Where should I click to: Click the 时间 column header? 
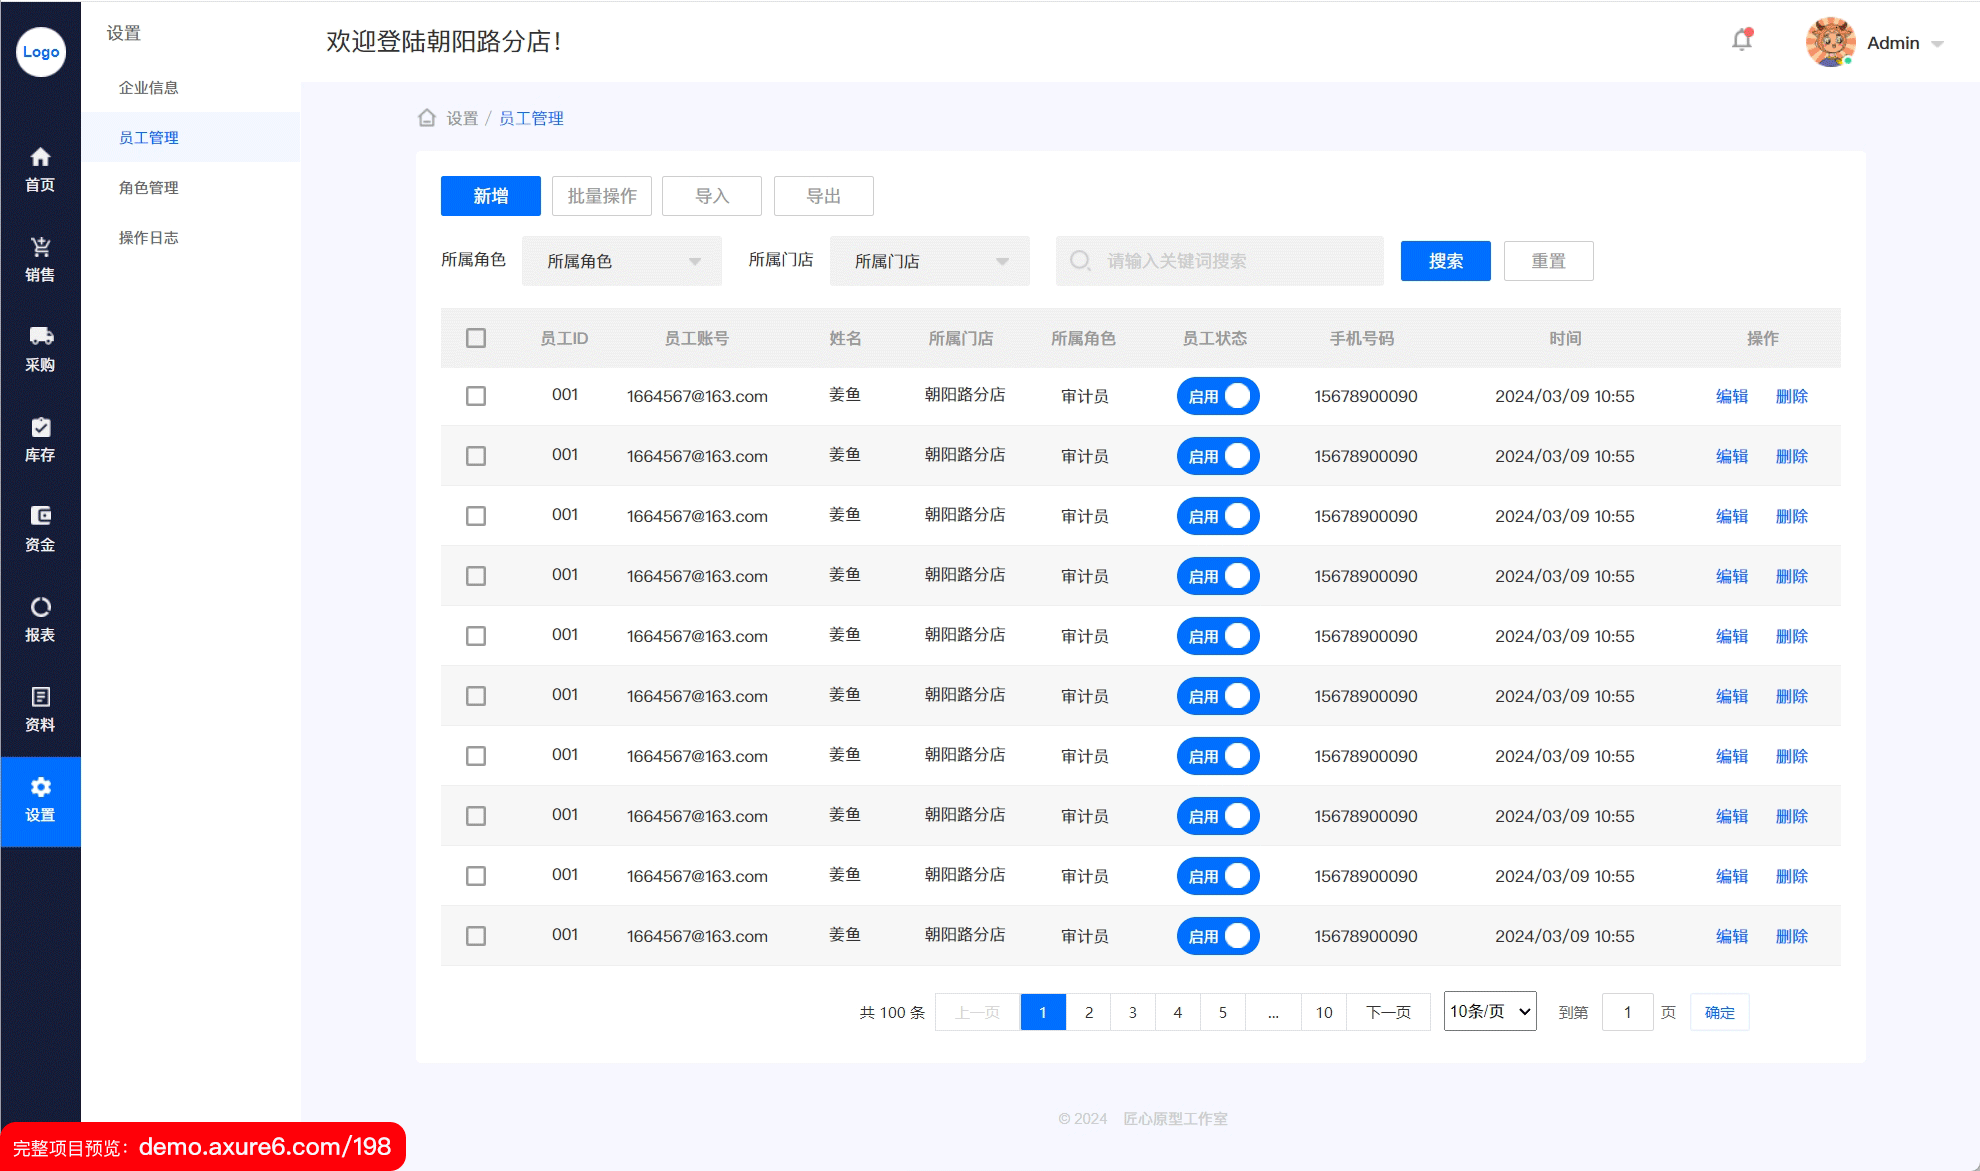coord(1565,338)
